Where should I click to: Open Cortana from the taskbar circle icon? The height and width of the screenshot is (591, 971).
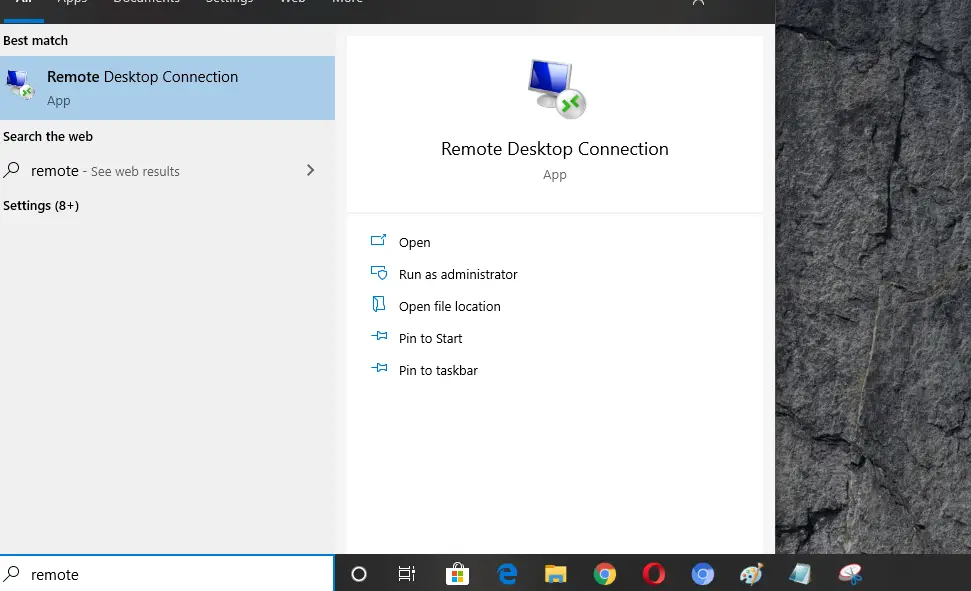pyautogui.click(x=359, y=574)
